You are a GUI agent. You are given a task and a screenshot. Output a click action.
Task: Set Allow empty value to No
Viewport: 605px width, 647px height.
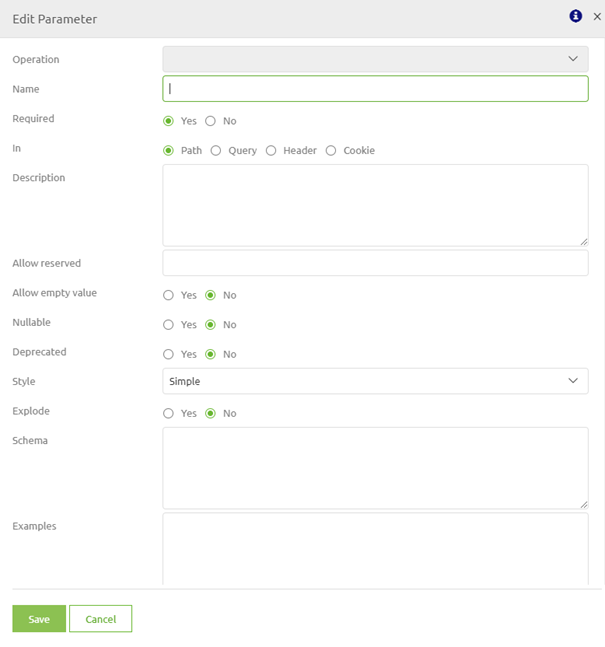tap(210, 295)
